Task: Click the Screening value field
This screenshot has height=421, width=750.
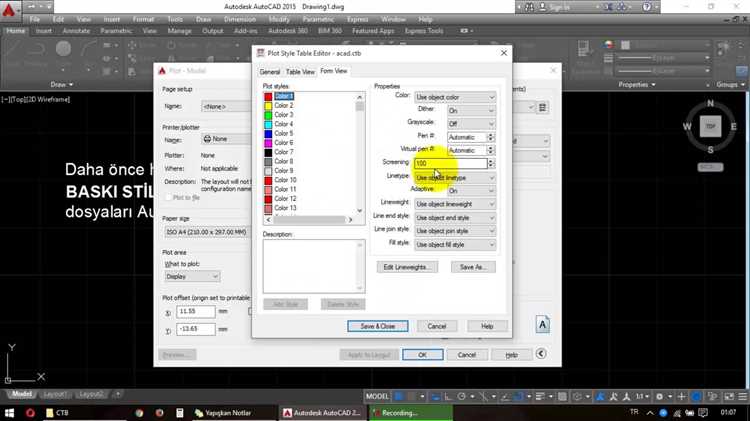Action: pos(451,163)
